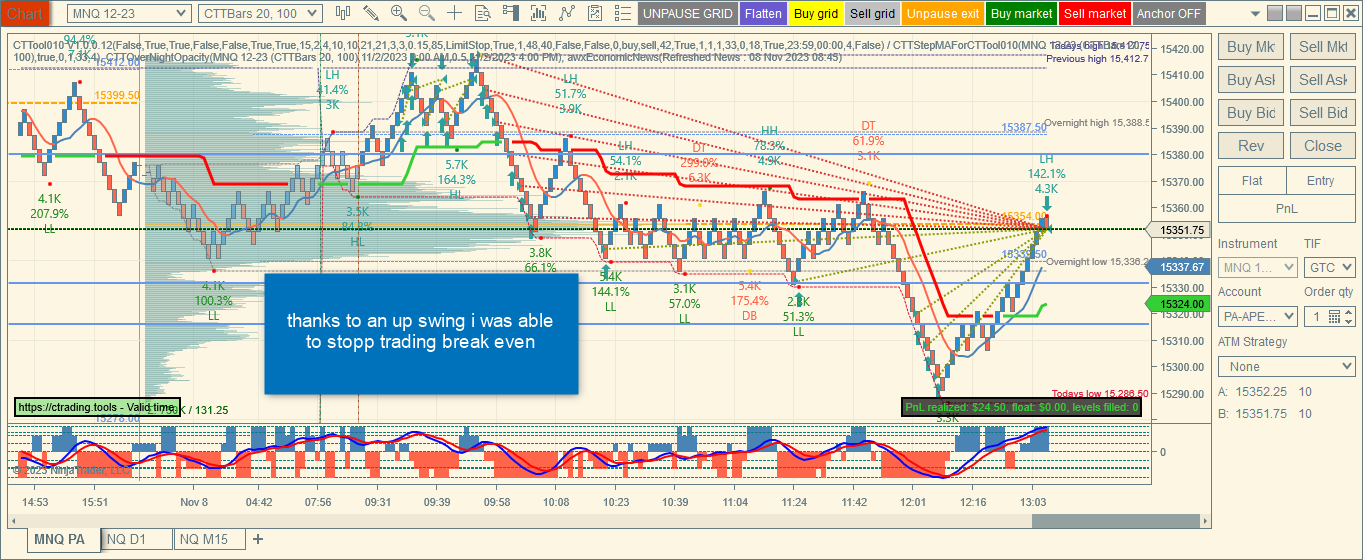Toggle the Anchor OFF button
Image resolution: width=1363 pixels, height=560 pixels.
[x=1169, y=14]
